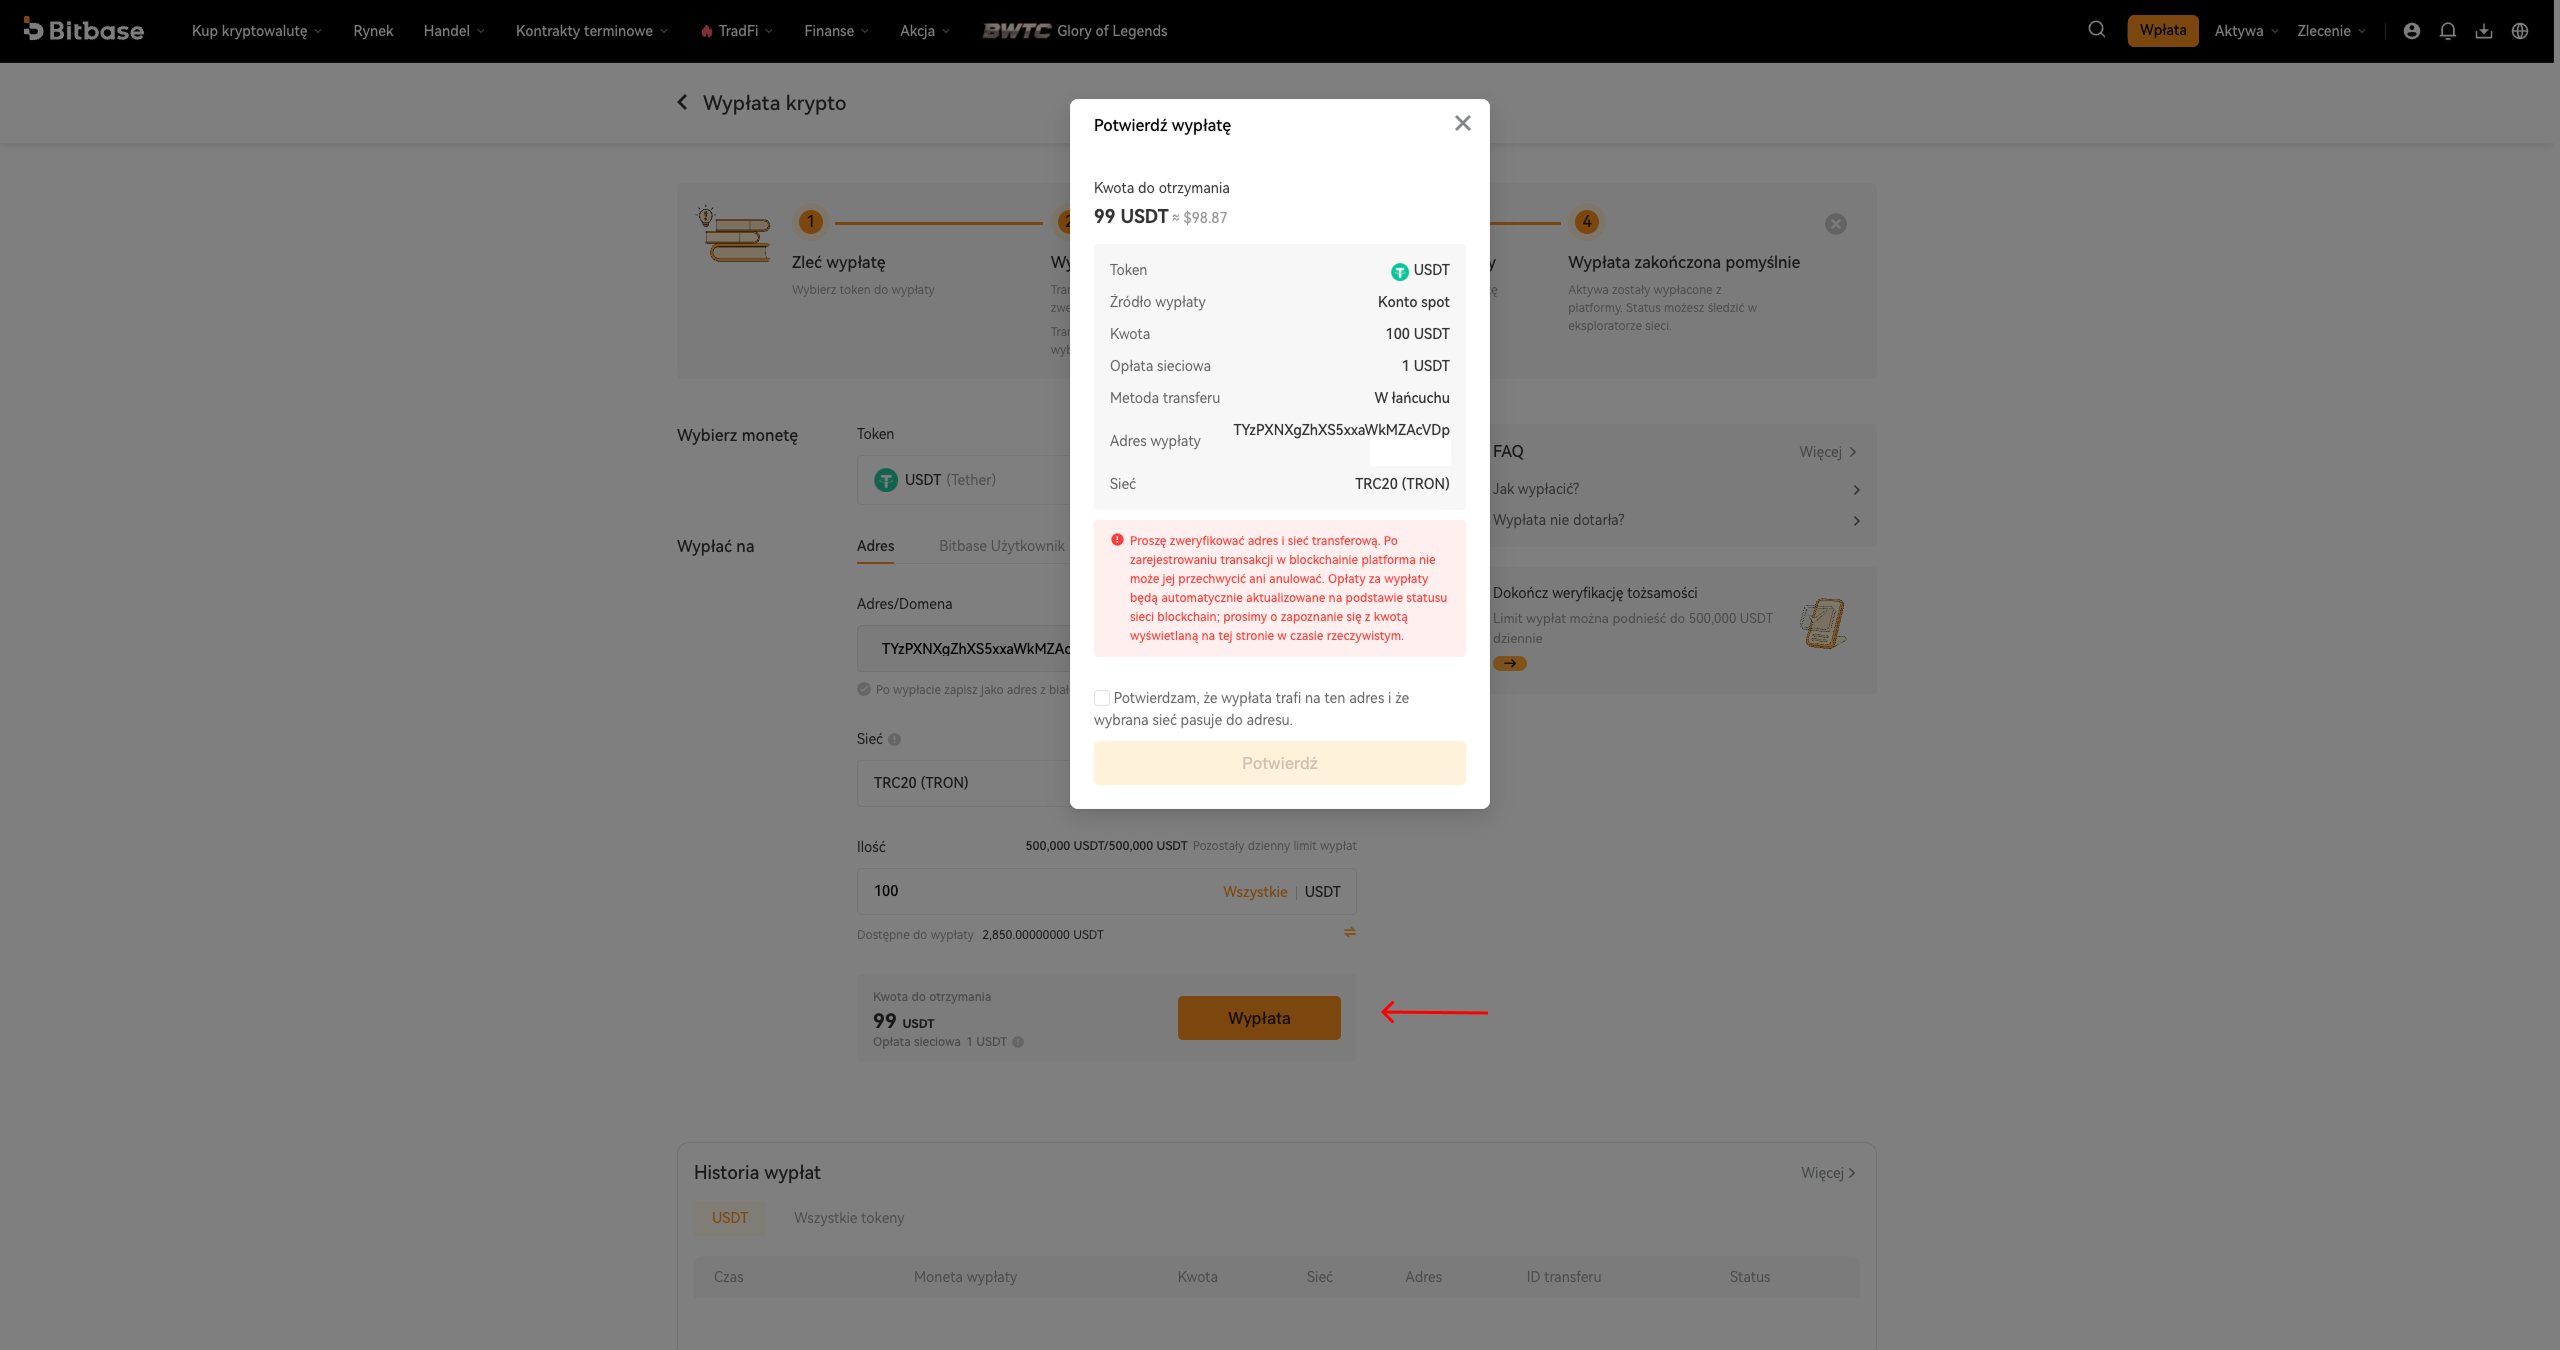Close the Potwierdź wypłatę dialog
Image resolution: width=2560 pixels, height=1350 pixels.
1463,123
